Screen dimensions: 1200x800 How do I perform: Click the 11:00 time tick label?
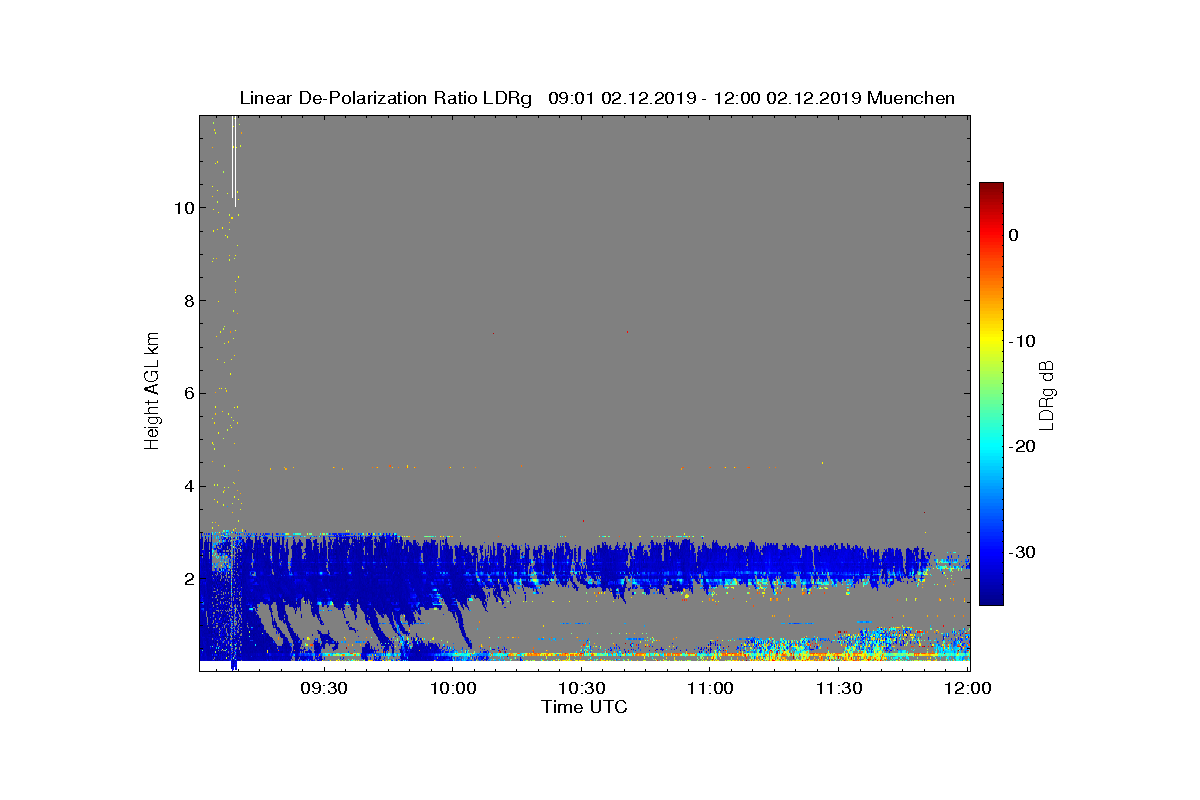(711, 688)
